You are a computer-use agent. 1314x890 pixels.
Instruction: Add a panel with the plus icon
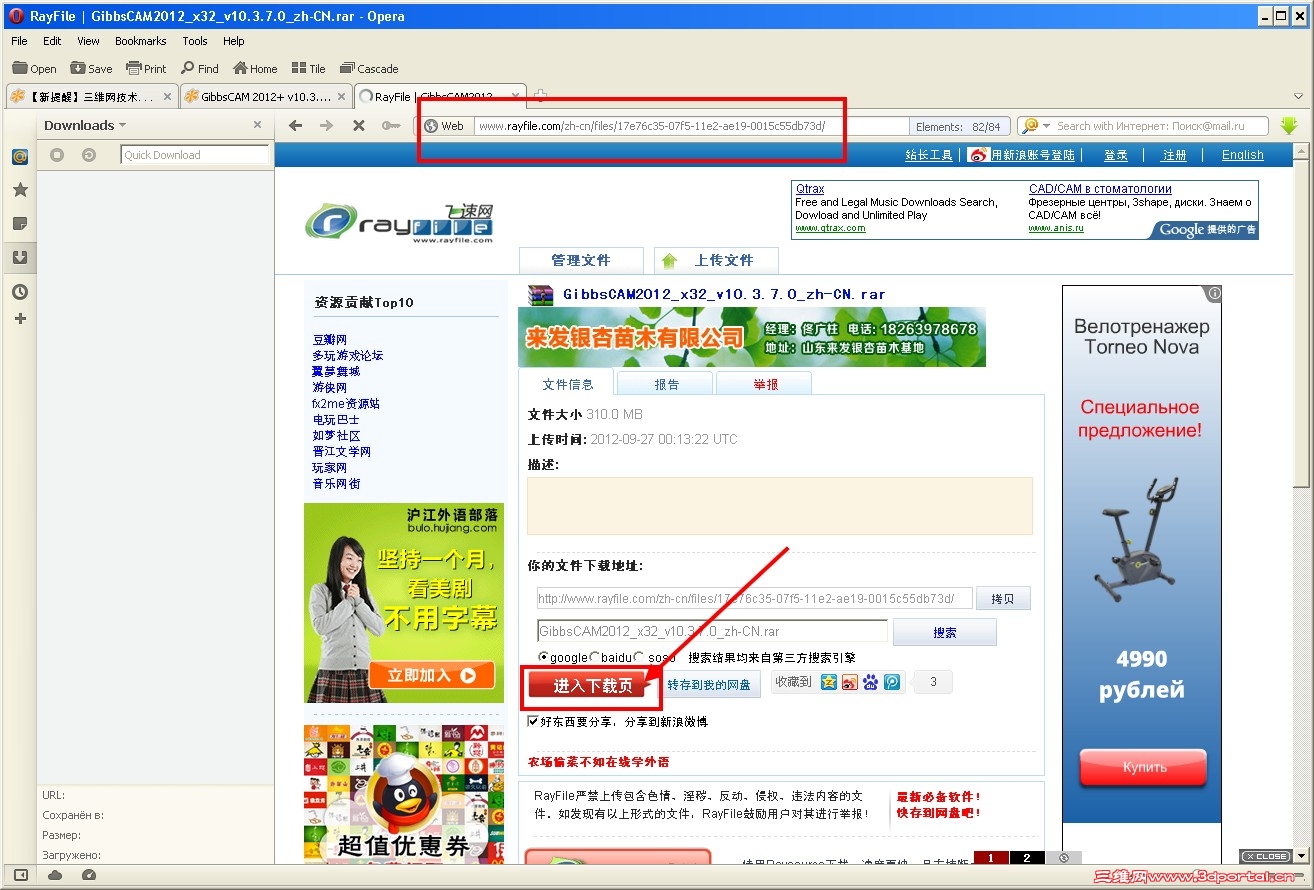[x=19, y=319]
